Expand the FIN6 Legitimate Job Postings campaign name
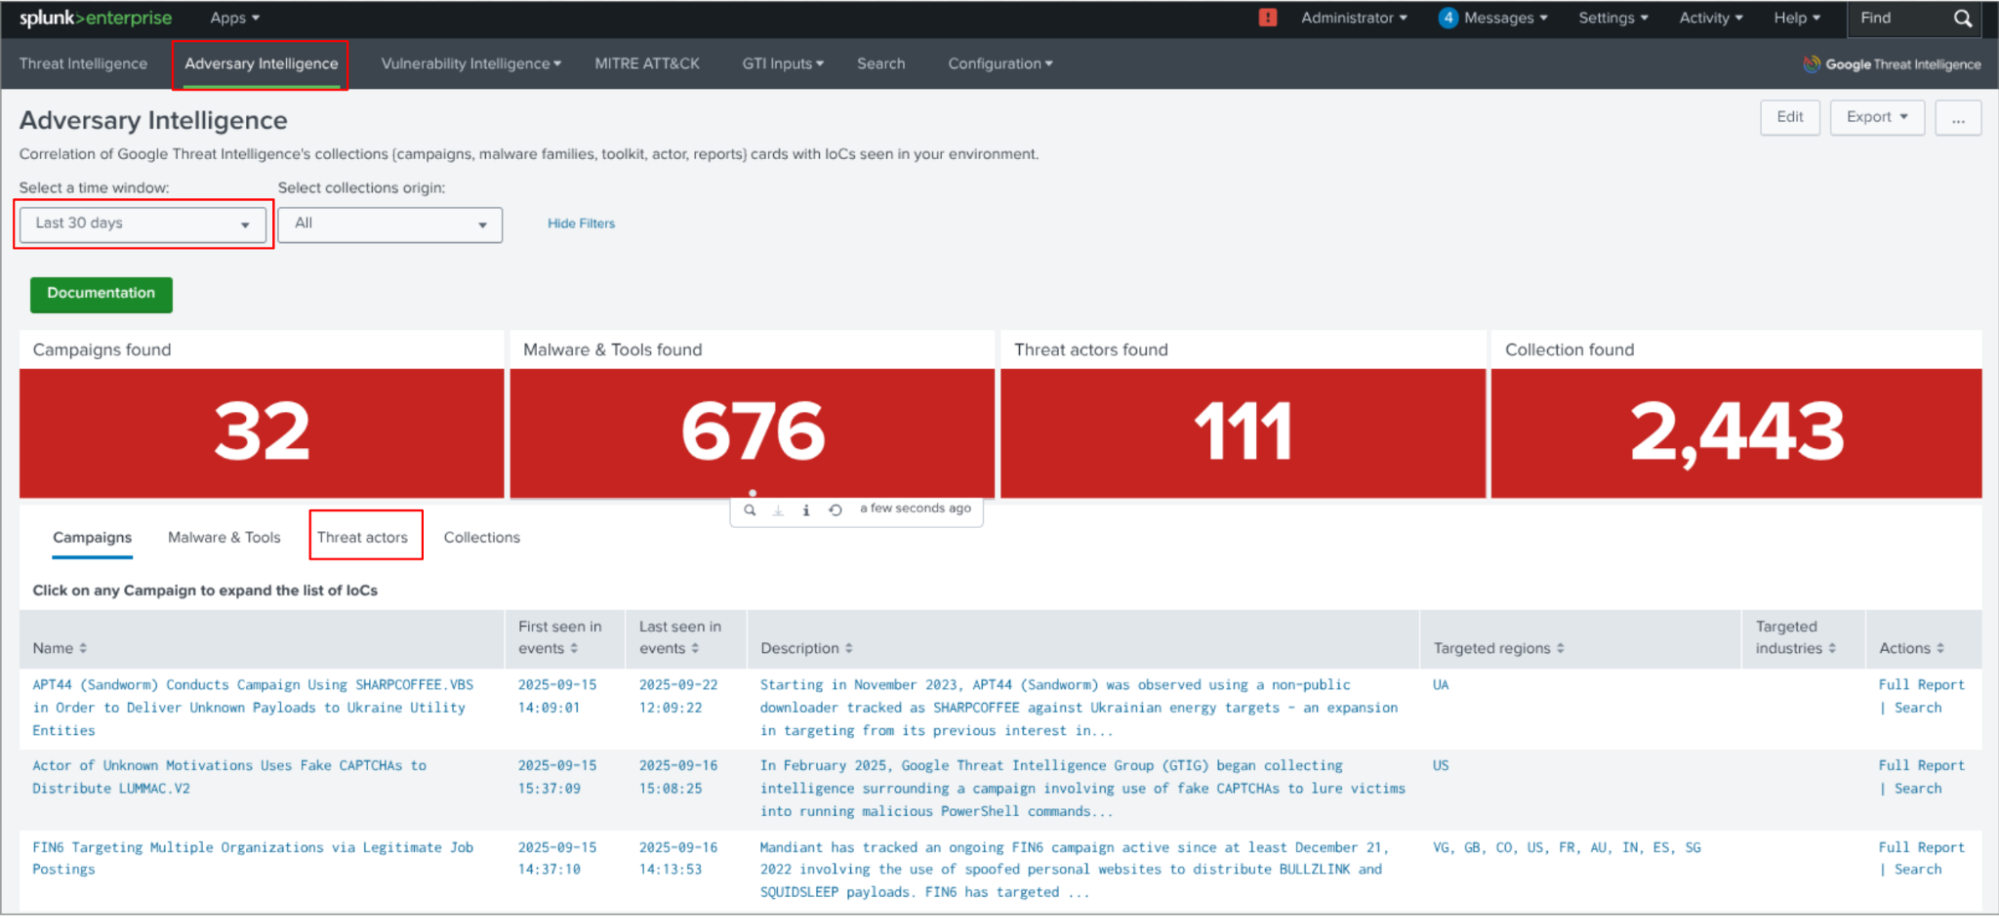 [x=253, y=859]
